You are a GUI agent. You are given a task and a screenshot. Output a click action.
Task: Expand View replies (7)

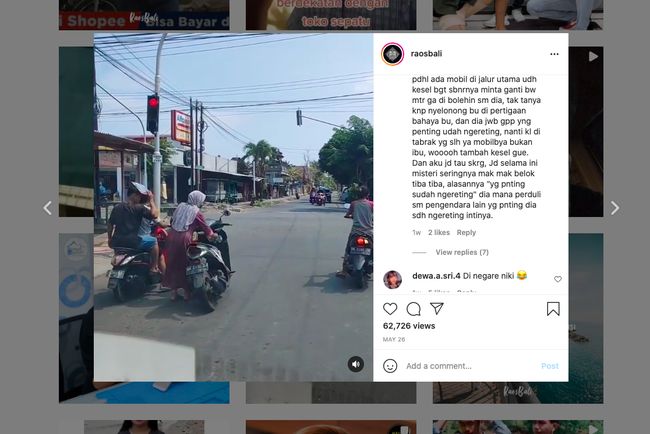(462, 252)
